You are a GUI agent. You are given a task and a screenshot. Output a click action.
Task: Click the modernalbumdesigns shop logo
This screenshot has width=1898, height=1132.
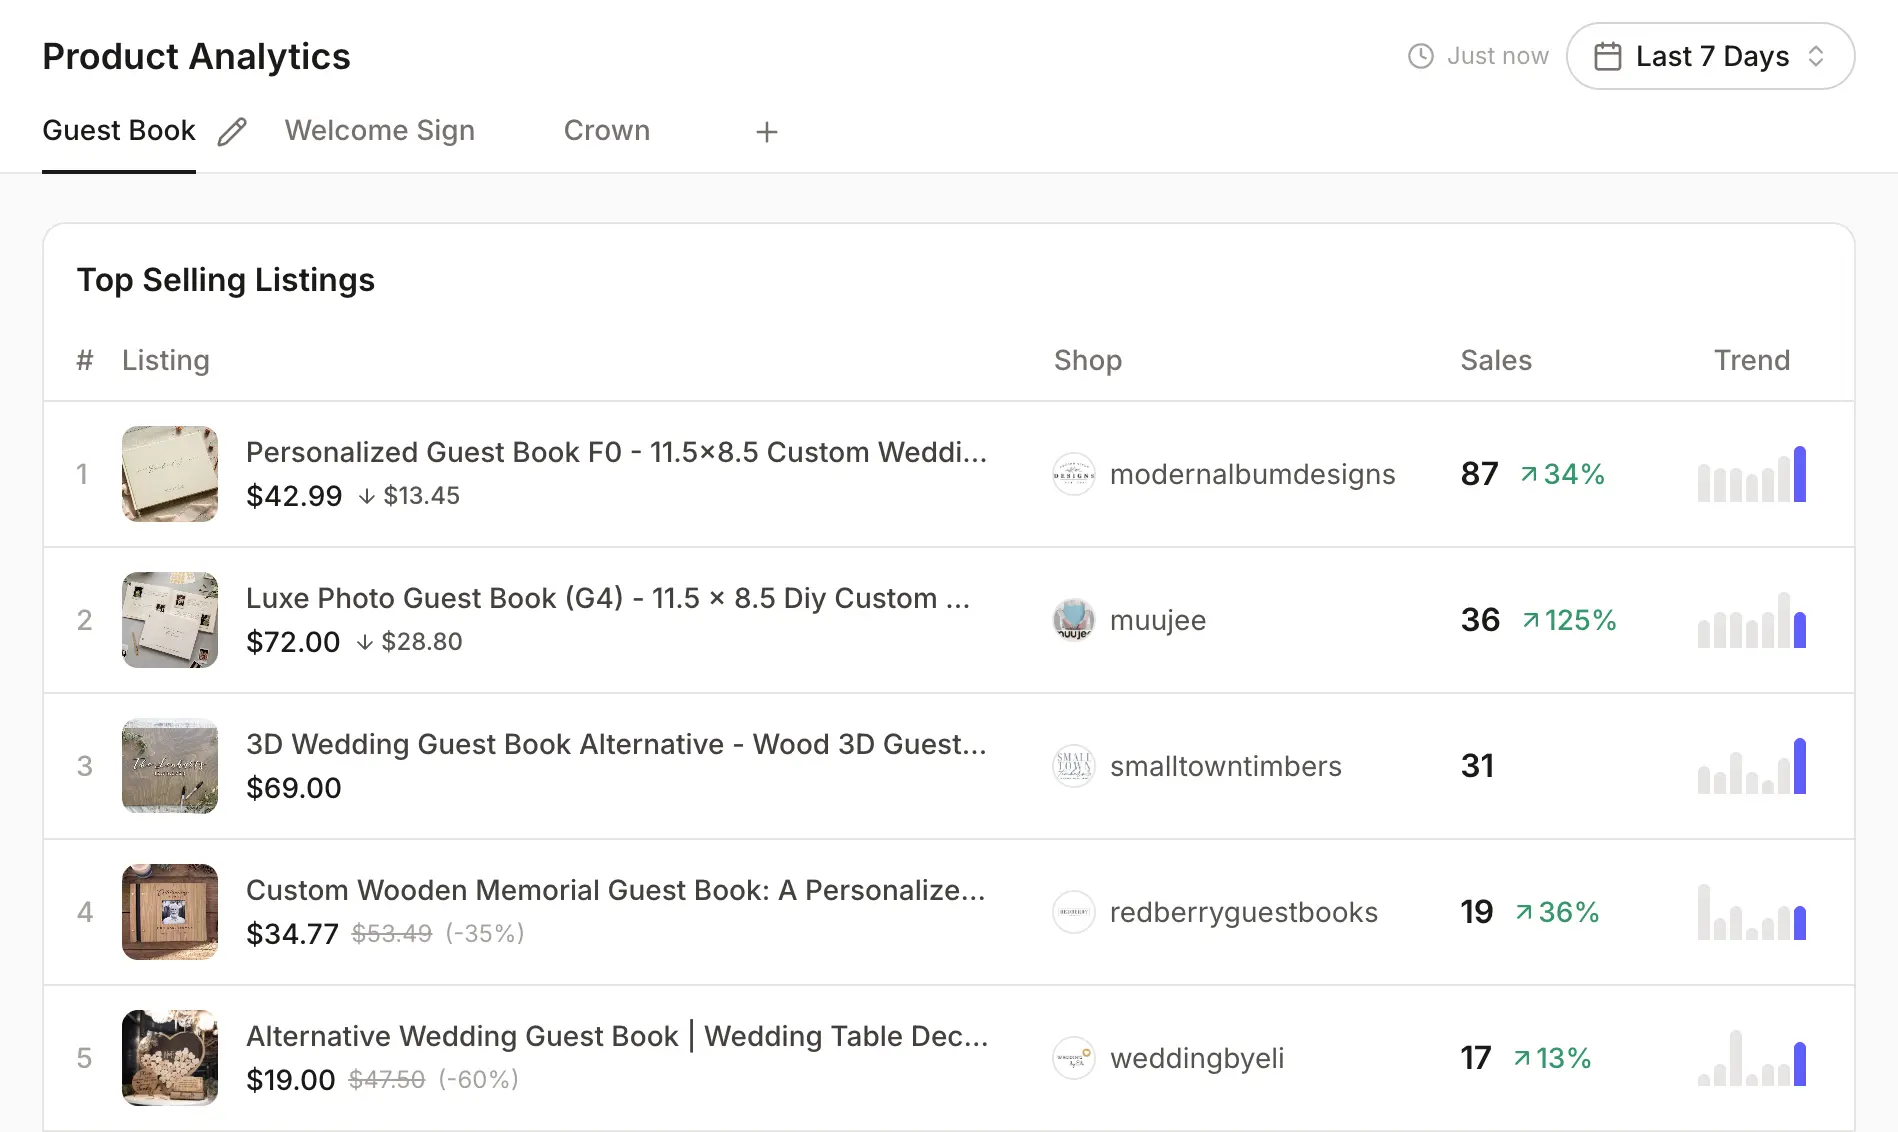click(1074, 474)
